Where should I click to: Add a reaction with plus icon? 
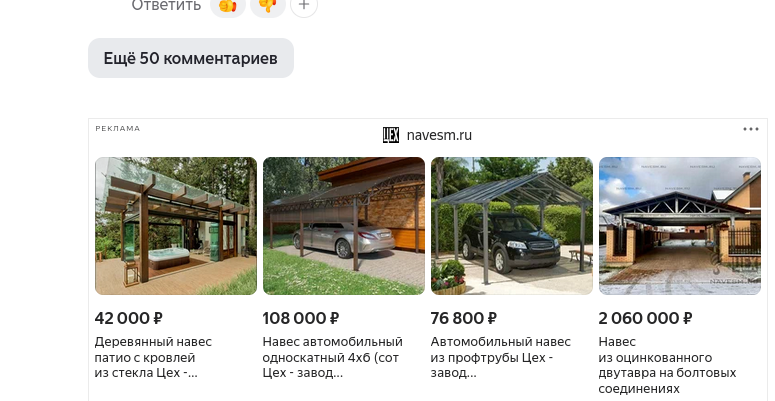coord(304,6)
